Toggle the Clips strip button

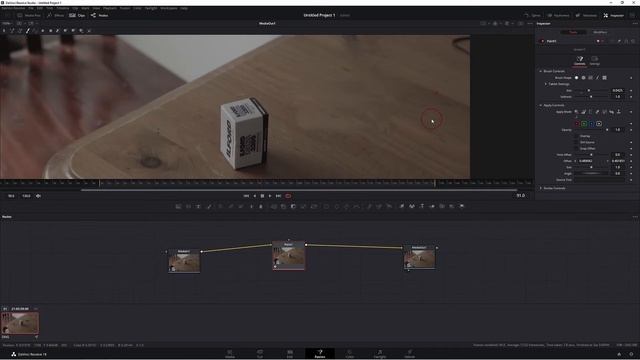coord(77,16)
